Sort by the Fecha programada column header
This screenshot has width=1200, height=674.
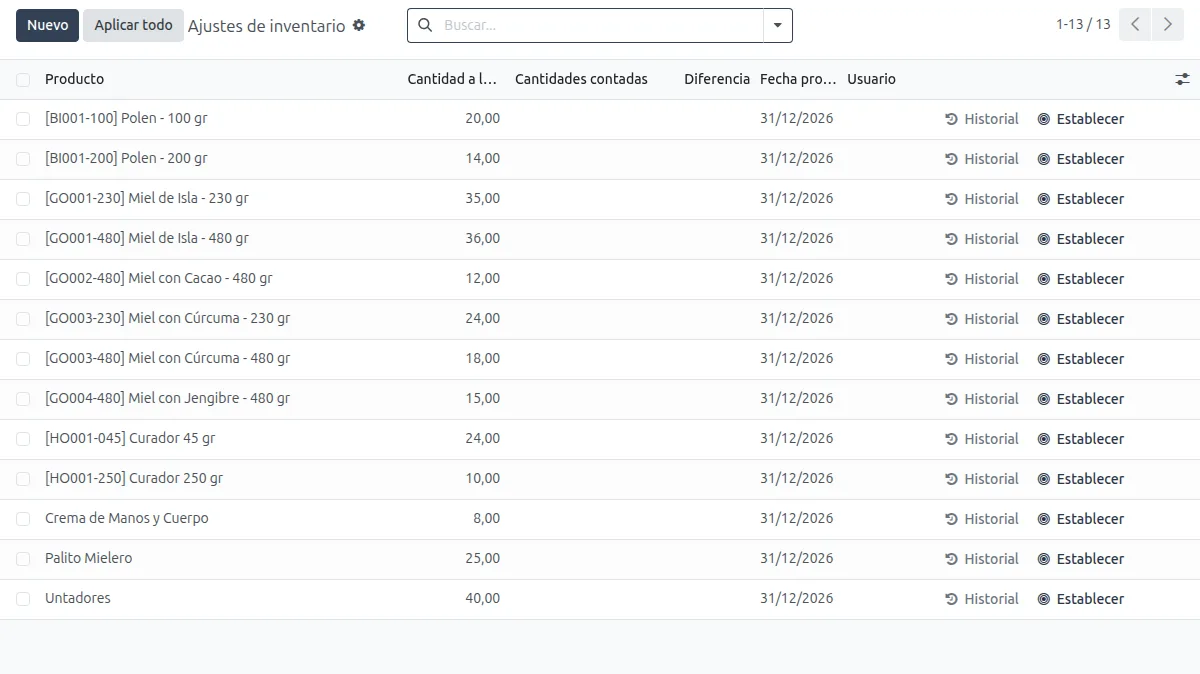click(798, 79)
